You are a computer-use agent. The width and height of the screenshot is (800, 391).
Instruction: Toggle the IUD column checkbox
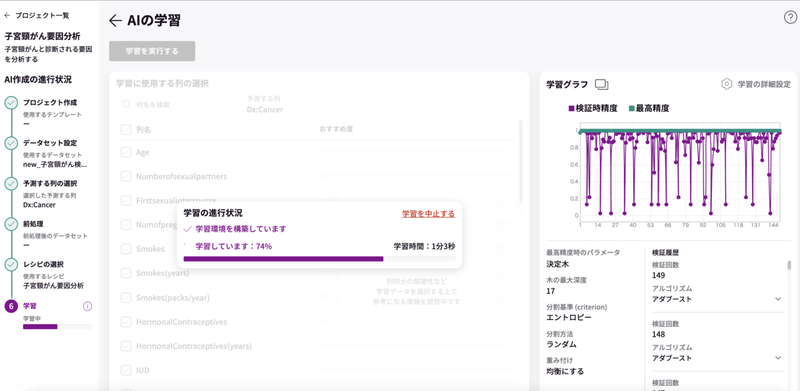[126, 370]
